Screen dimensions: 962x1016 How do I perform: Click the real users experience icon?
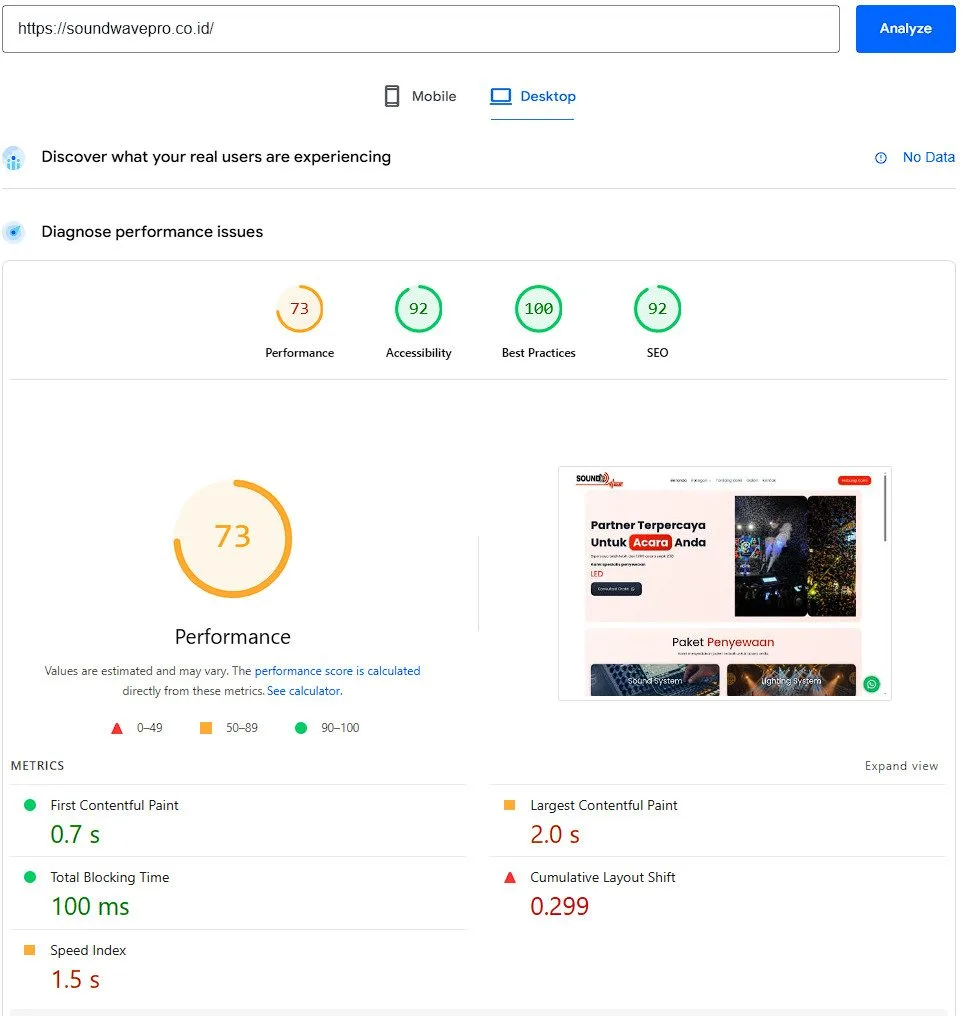[14, 158]
